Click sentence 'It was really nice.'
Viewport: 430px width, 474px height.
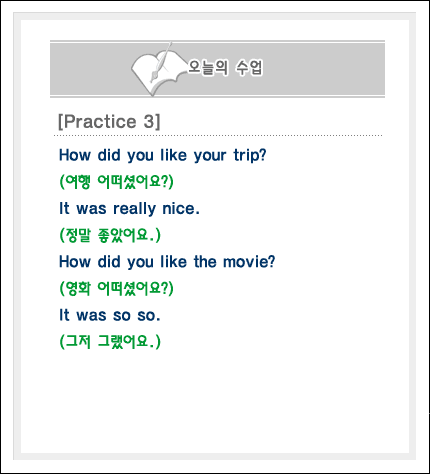[129, 209]
